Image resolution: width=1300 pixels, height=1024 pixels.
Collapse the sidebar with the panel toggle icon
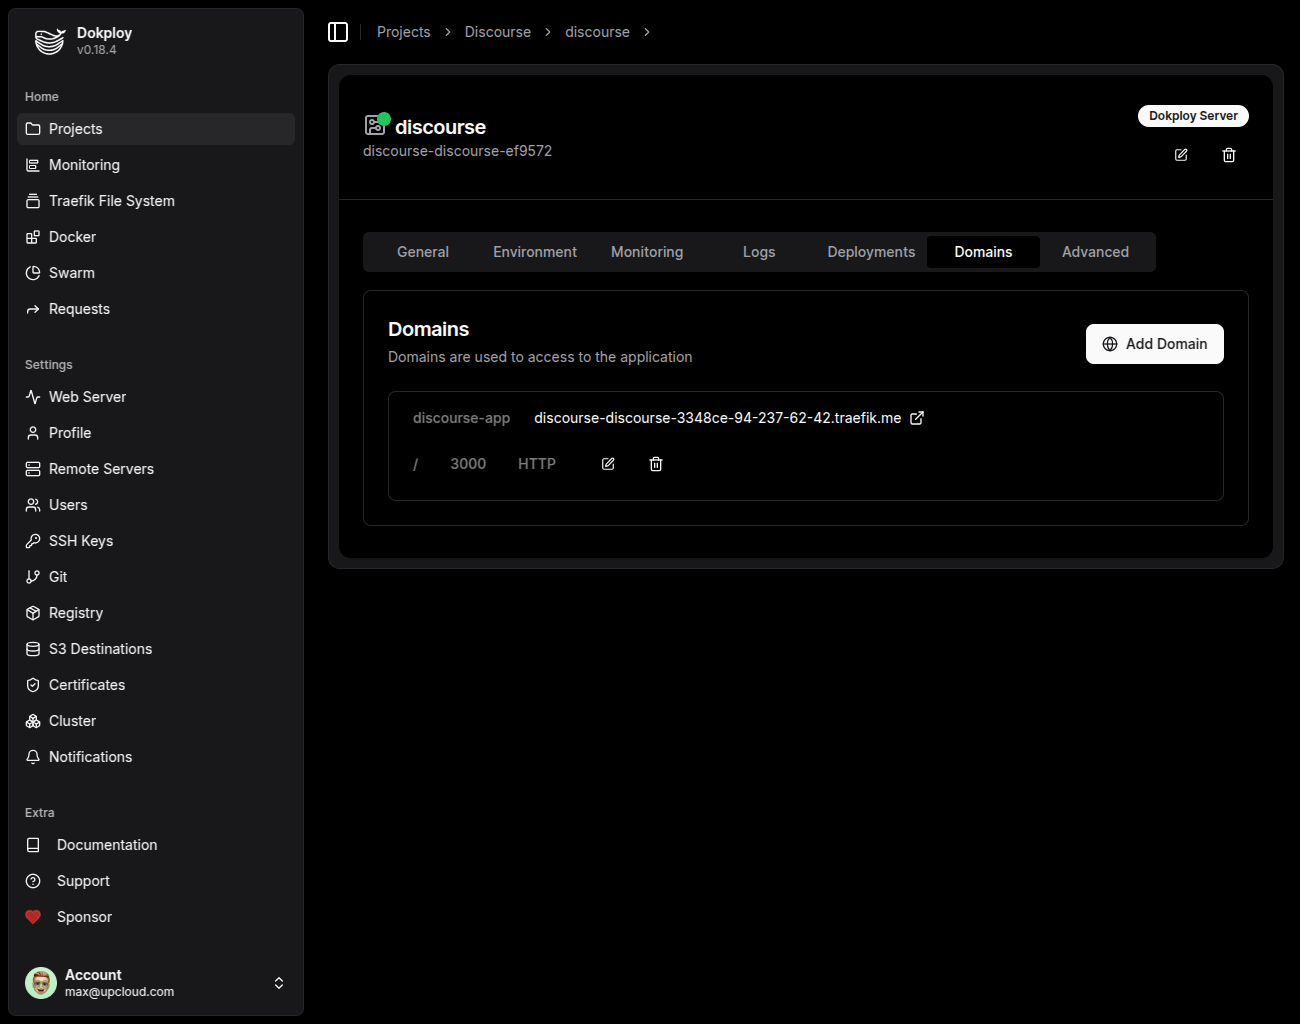(x=338, y=31)
